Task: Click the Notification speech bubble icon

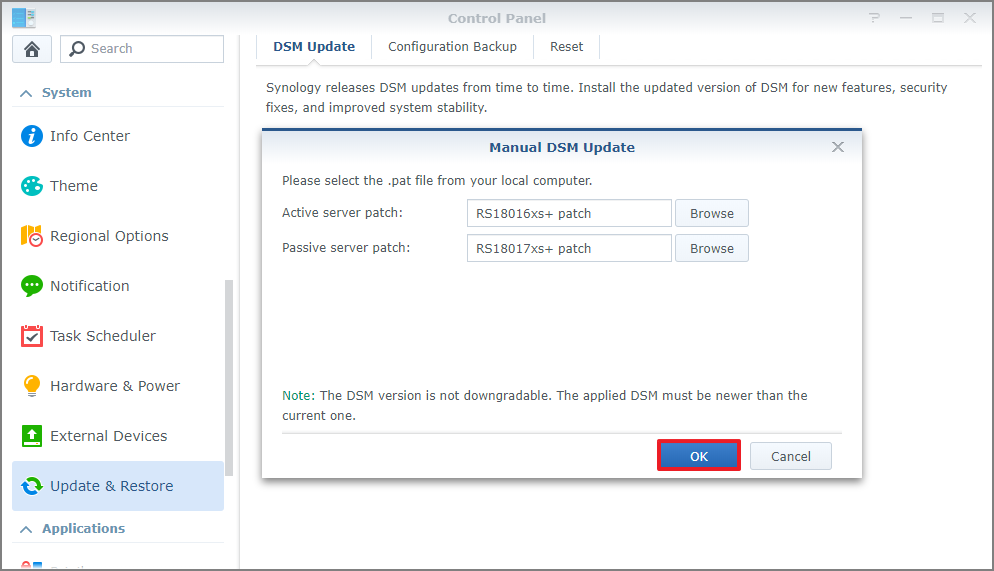Action: pos(32,286)
